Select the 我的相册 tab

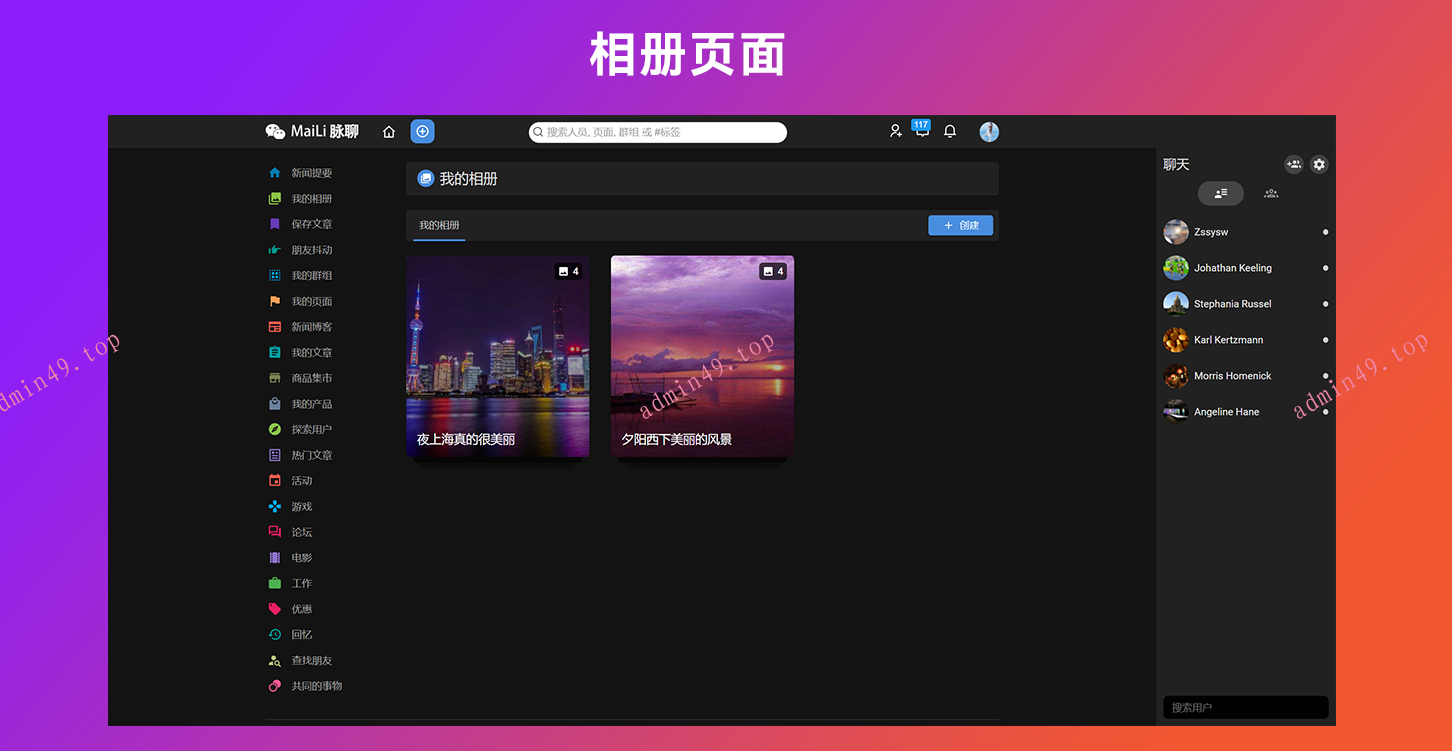click(439, 225)
